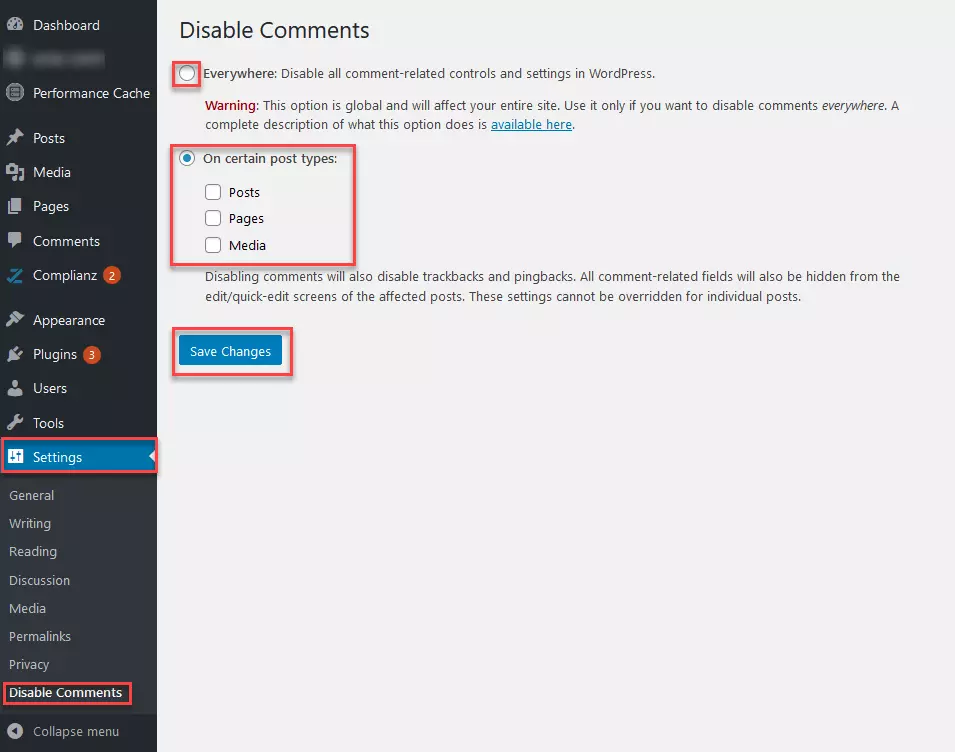Open Performance Cache menu item
Viewport: 955px width, 752px height.
click(91, 93)
